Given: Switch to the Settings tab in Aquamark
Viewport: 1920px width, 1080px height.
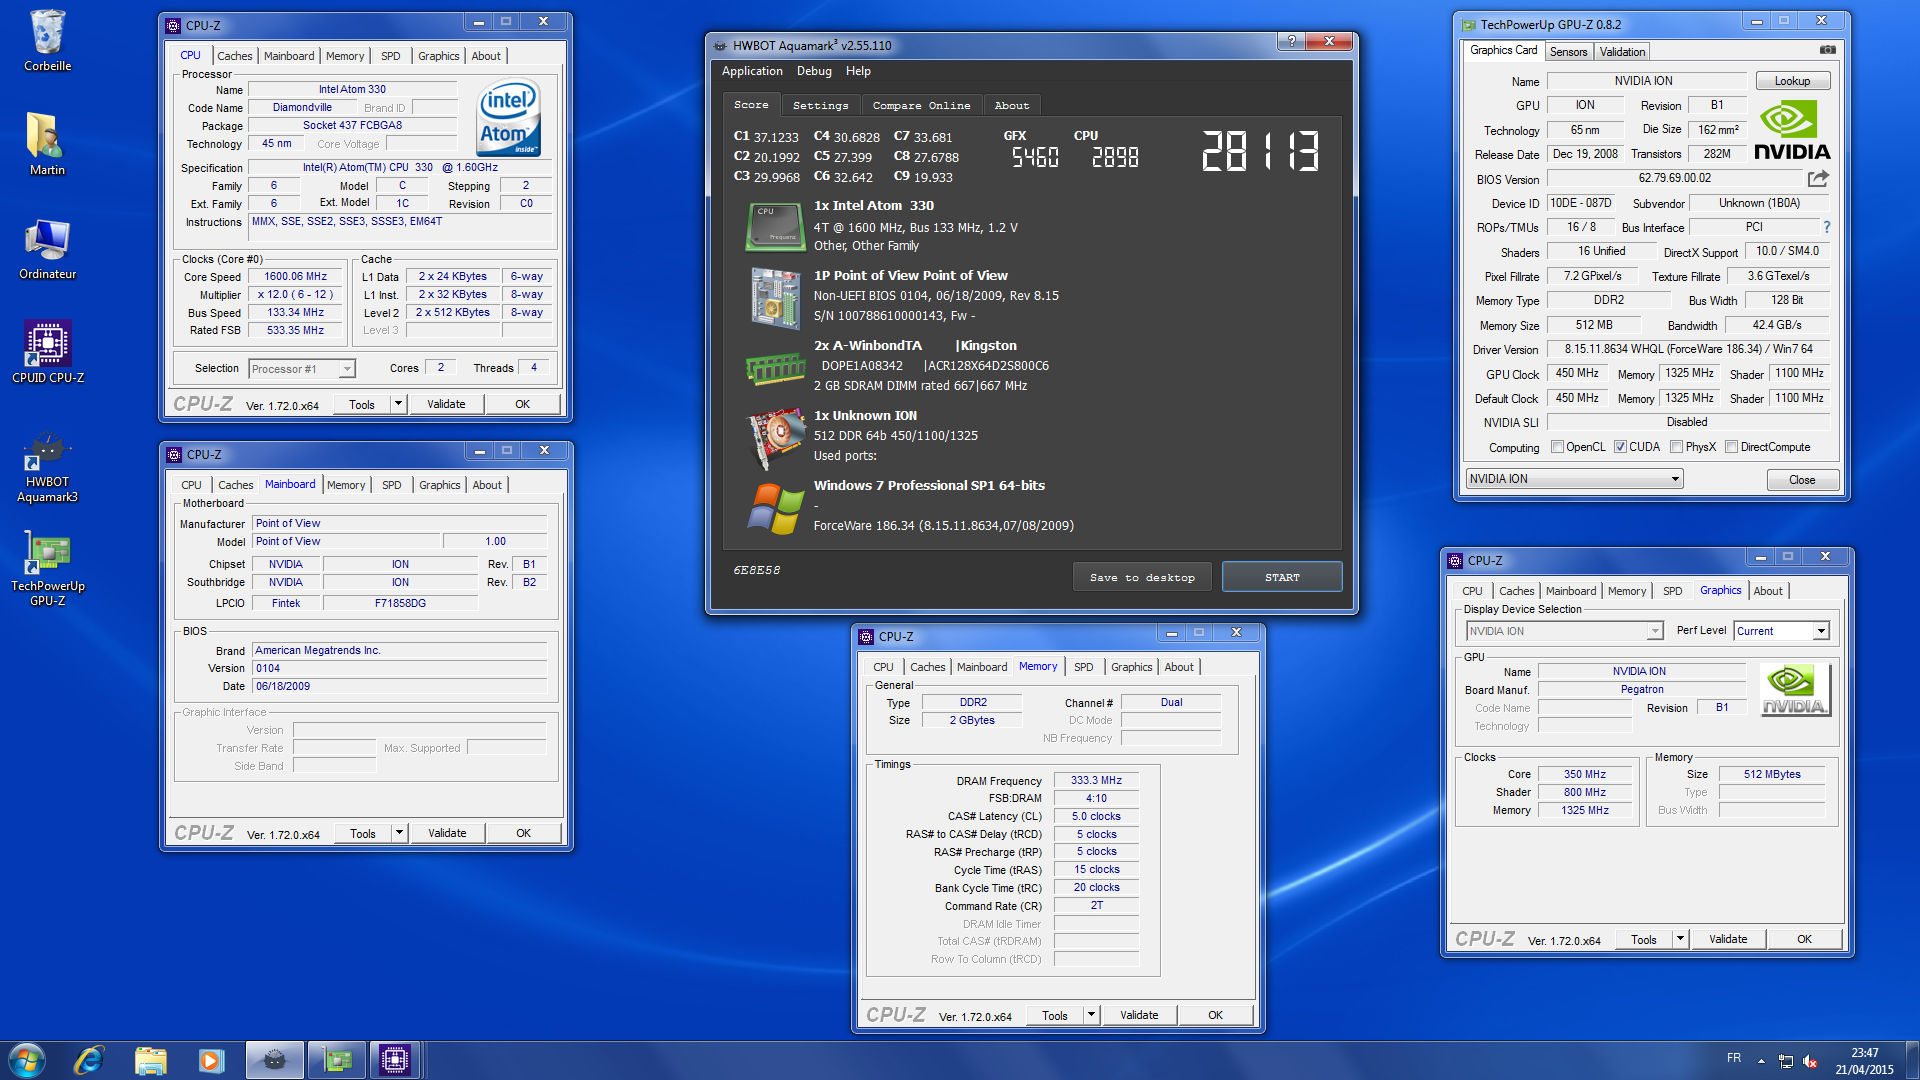Looking at the screenshot, I should [x=820, y=105].
